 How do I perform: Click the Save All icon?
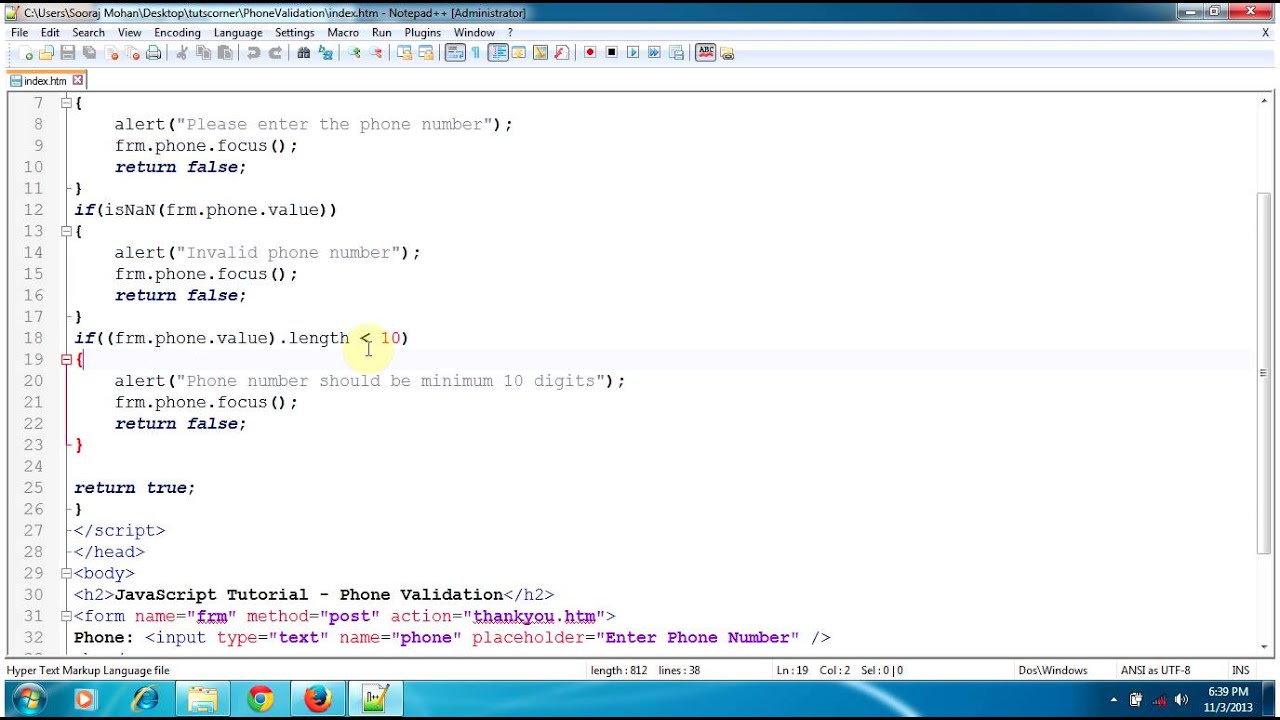click(x=88, y=52)
